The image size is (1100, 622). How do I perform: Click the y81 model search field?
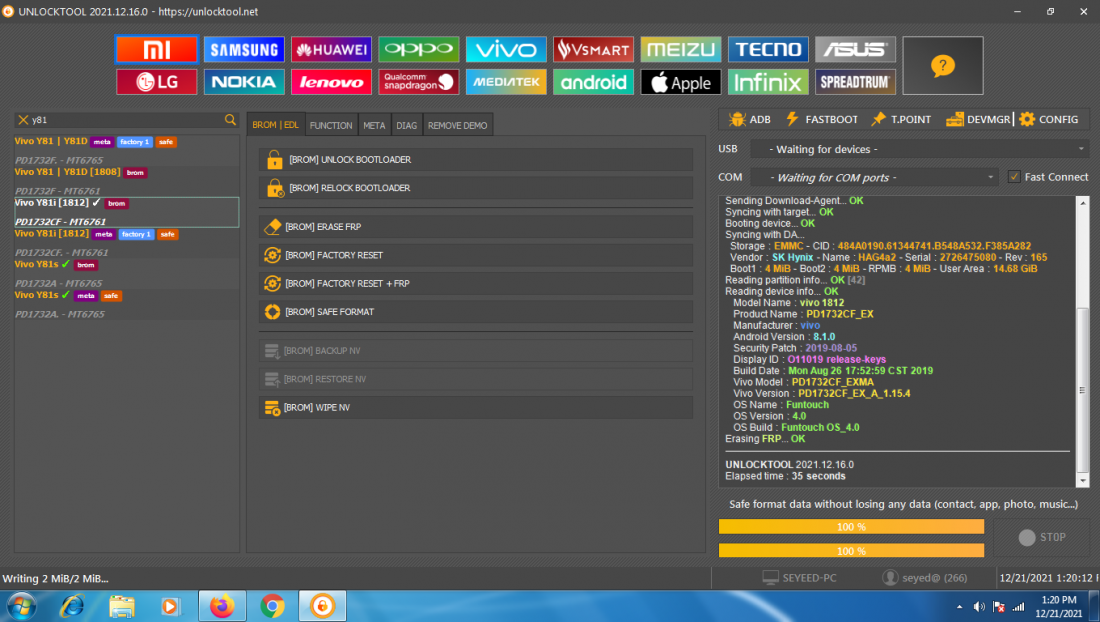[x=126, y=120]
